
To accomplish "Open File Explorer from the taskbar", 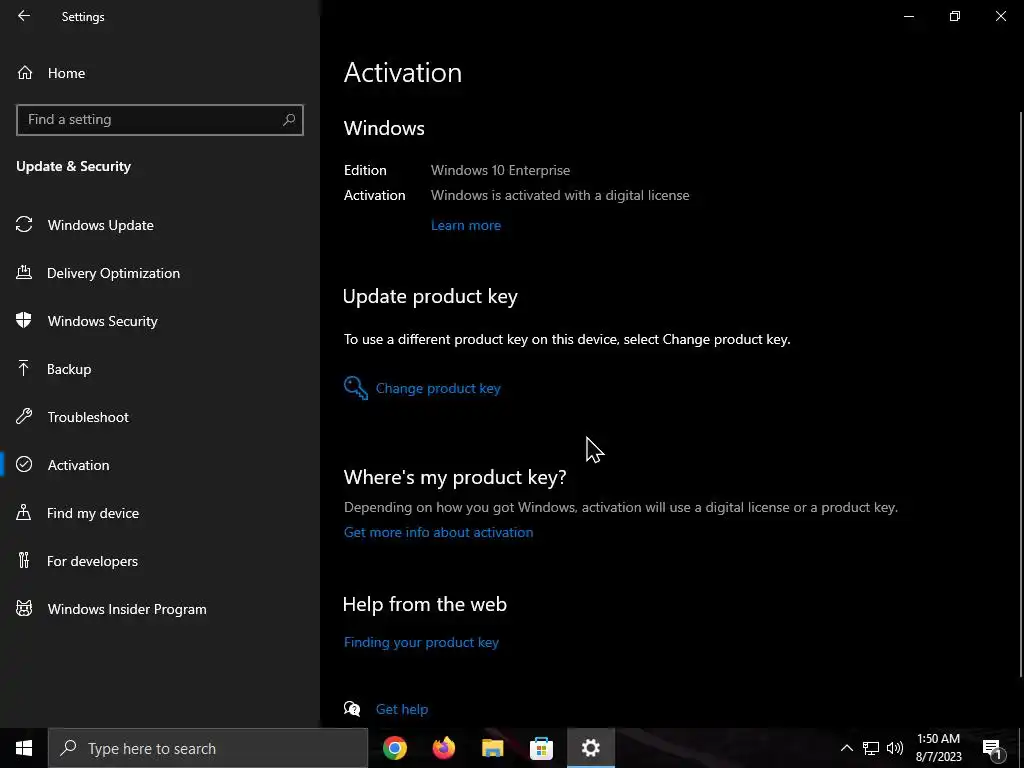I will point(492,748).
